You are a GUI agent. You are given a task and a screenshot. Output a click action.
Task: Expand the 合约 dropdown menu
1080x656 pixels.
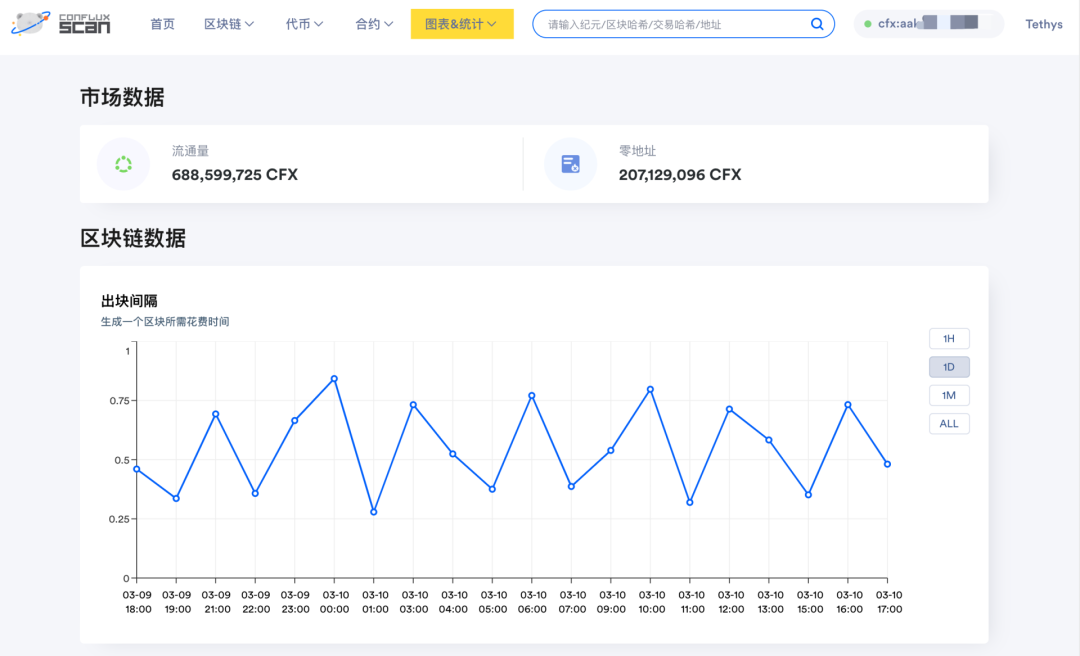pos(374,24)
